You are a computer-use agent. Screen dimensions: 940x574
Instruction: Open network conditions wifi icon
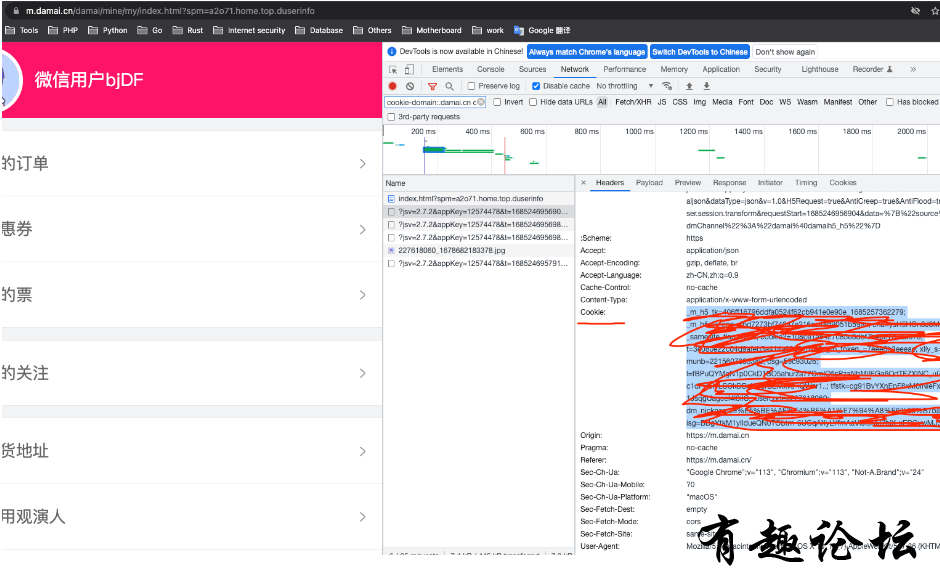click(x=667, y=86)
